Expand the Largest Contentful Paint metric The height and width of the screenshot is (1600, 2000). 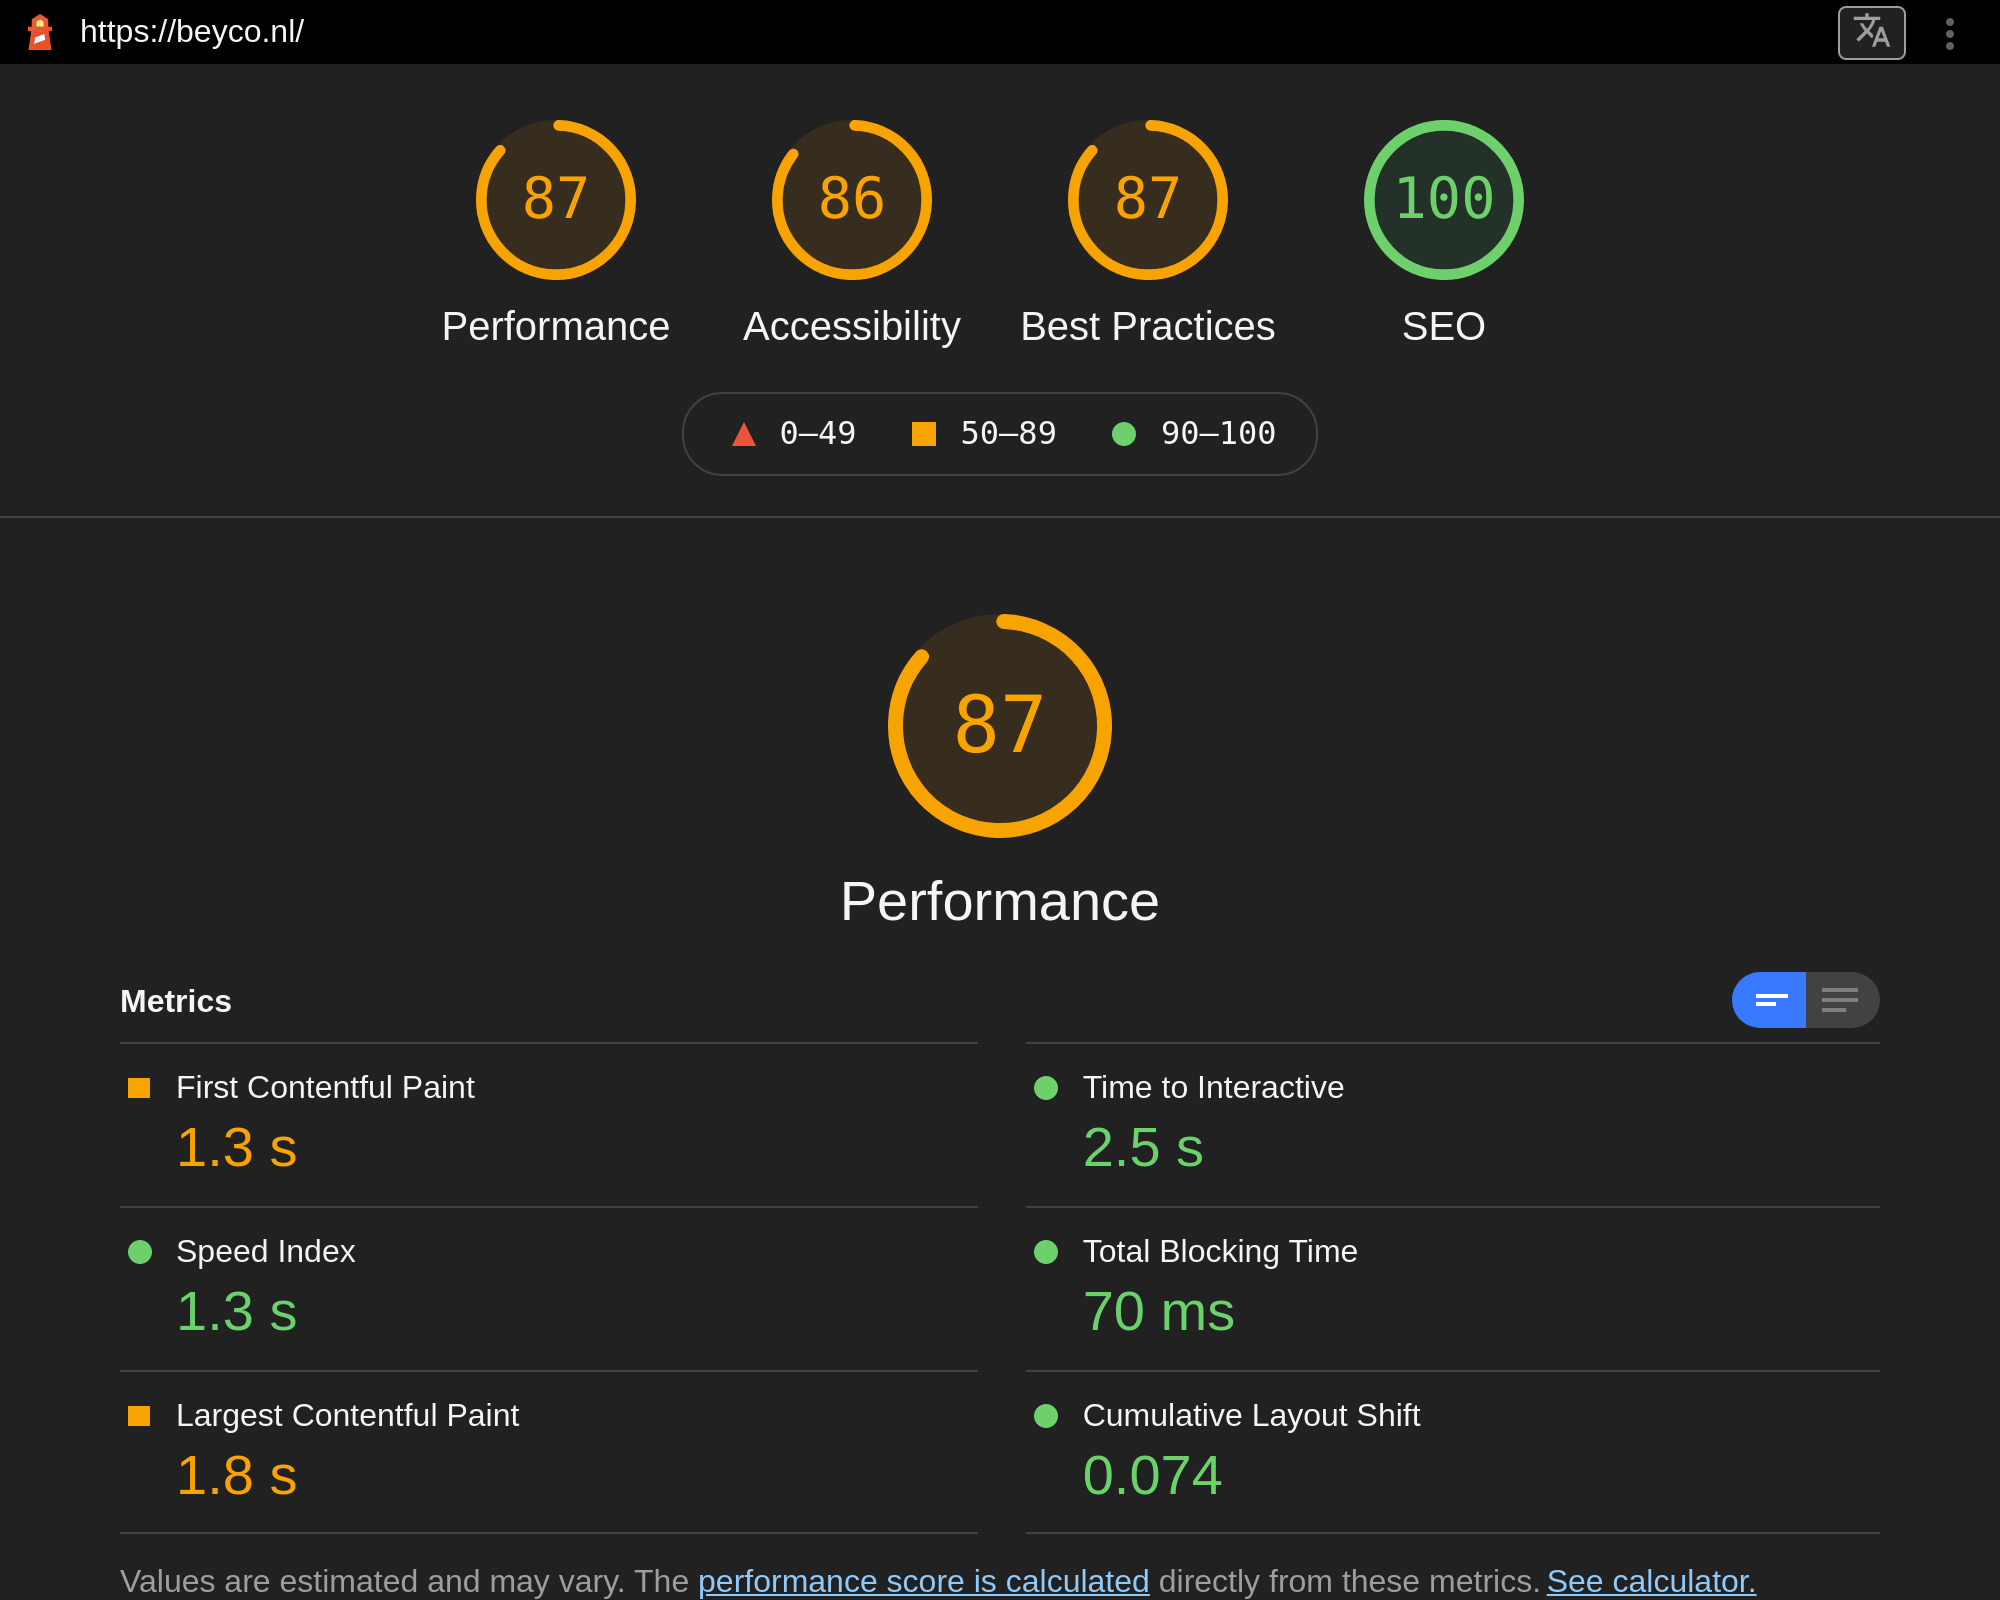pyautogui.click(x=347, y=1415)
